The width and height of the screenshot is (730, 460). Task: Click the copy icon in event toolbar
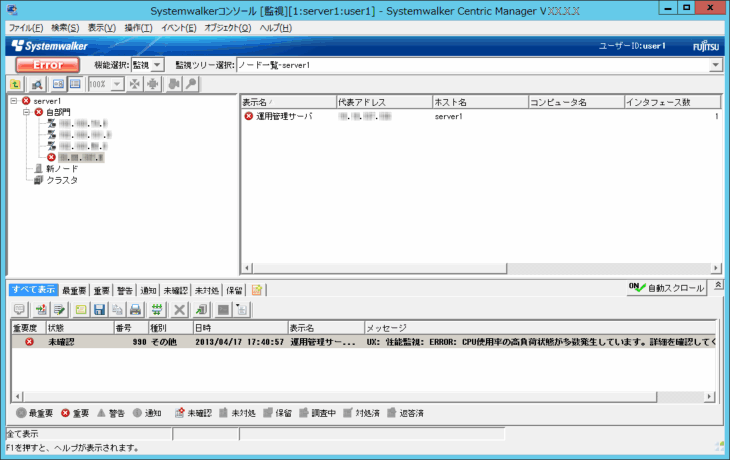click(117, 310)
